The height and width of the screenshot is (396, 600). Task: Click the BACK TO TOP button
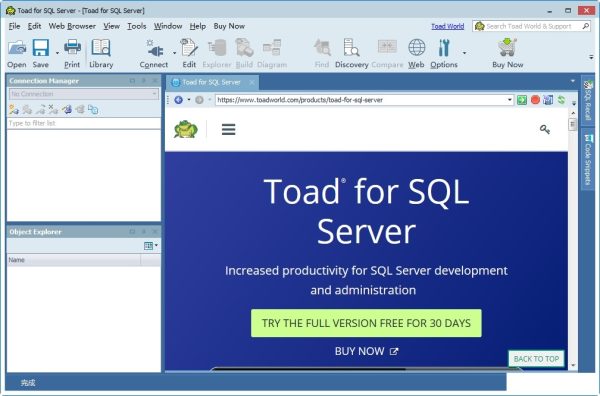point(536,359)
